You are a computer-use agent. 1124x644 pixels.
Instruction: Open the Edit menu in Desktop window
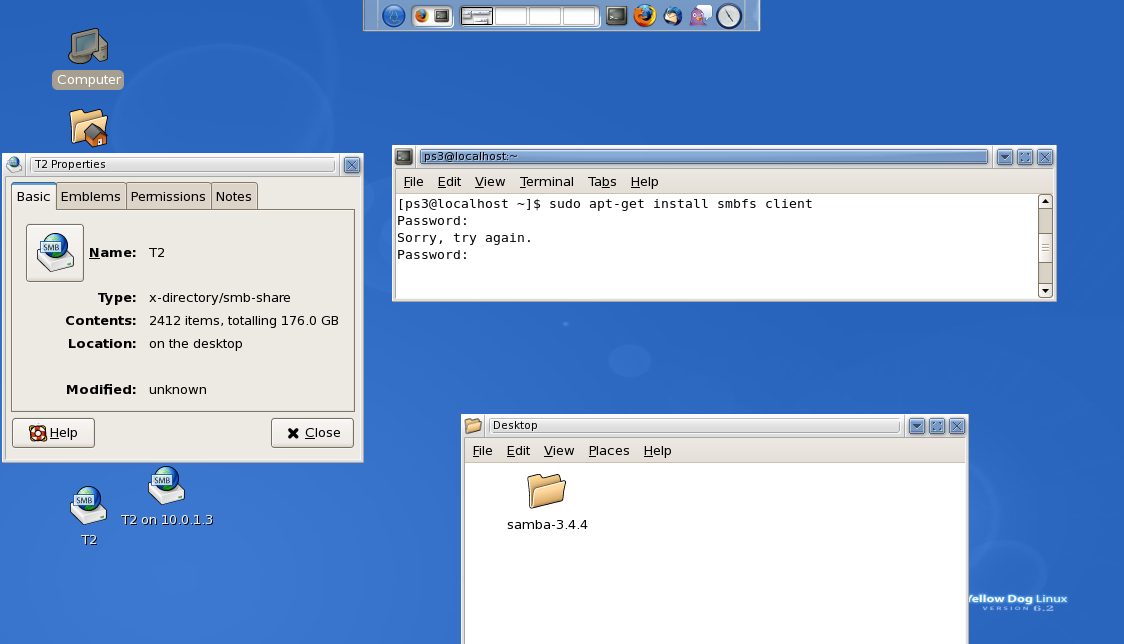(518, 450)
